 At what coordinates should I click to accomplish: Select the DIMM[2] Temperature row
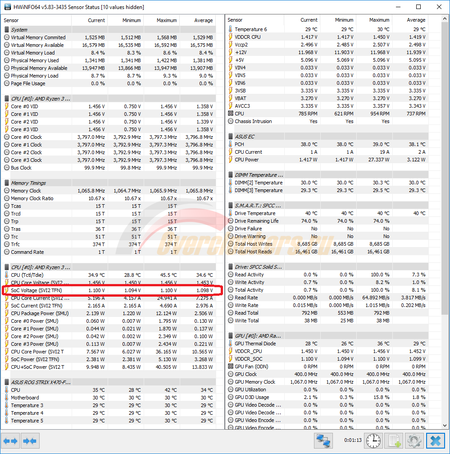pyautogui.click(x=328, y=183)
